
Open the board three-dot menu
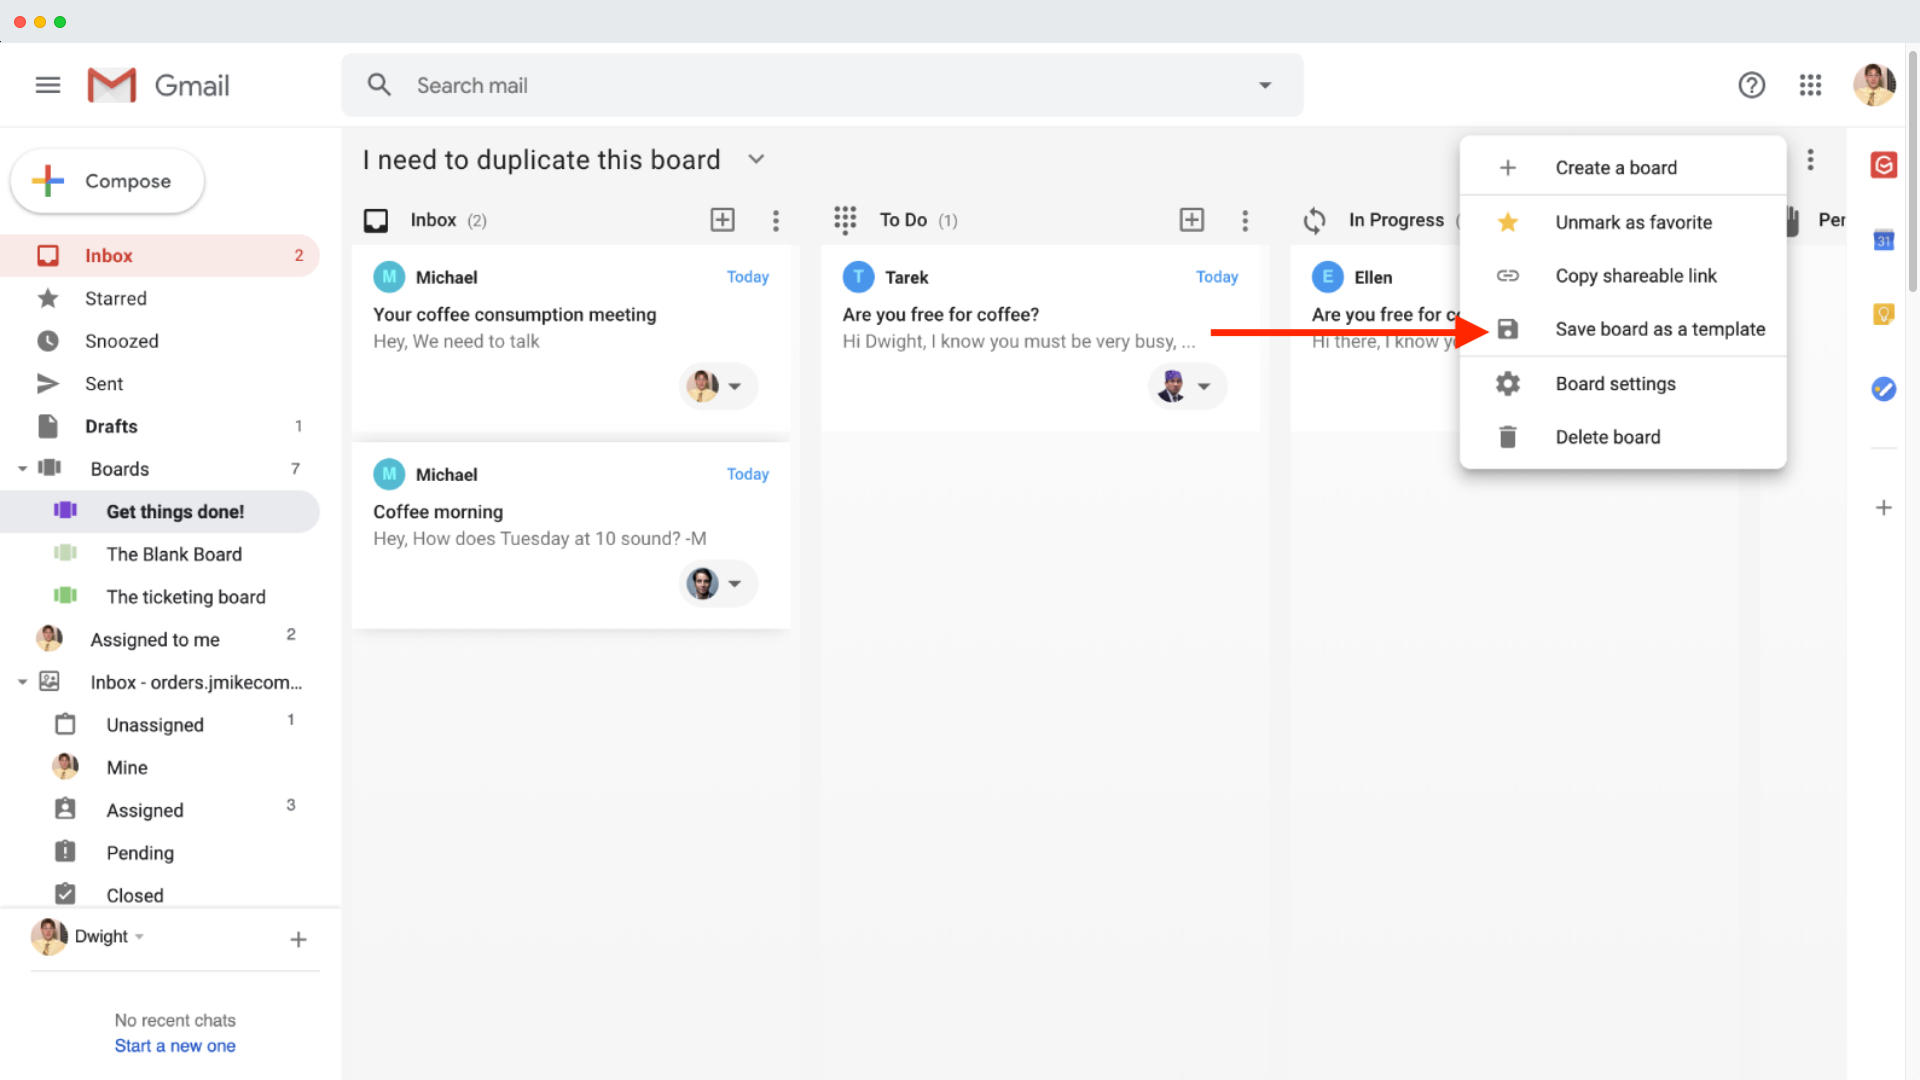[1810, 160]
